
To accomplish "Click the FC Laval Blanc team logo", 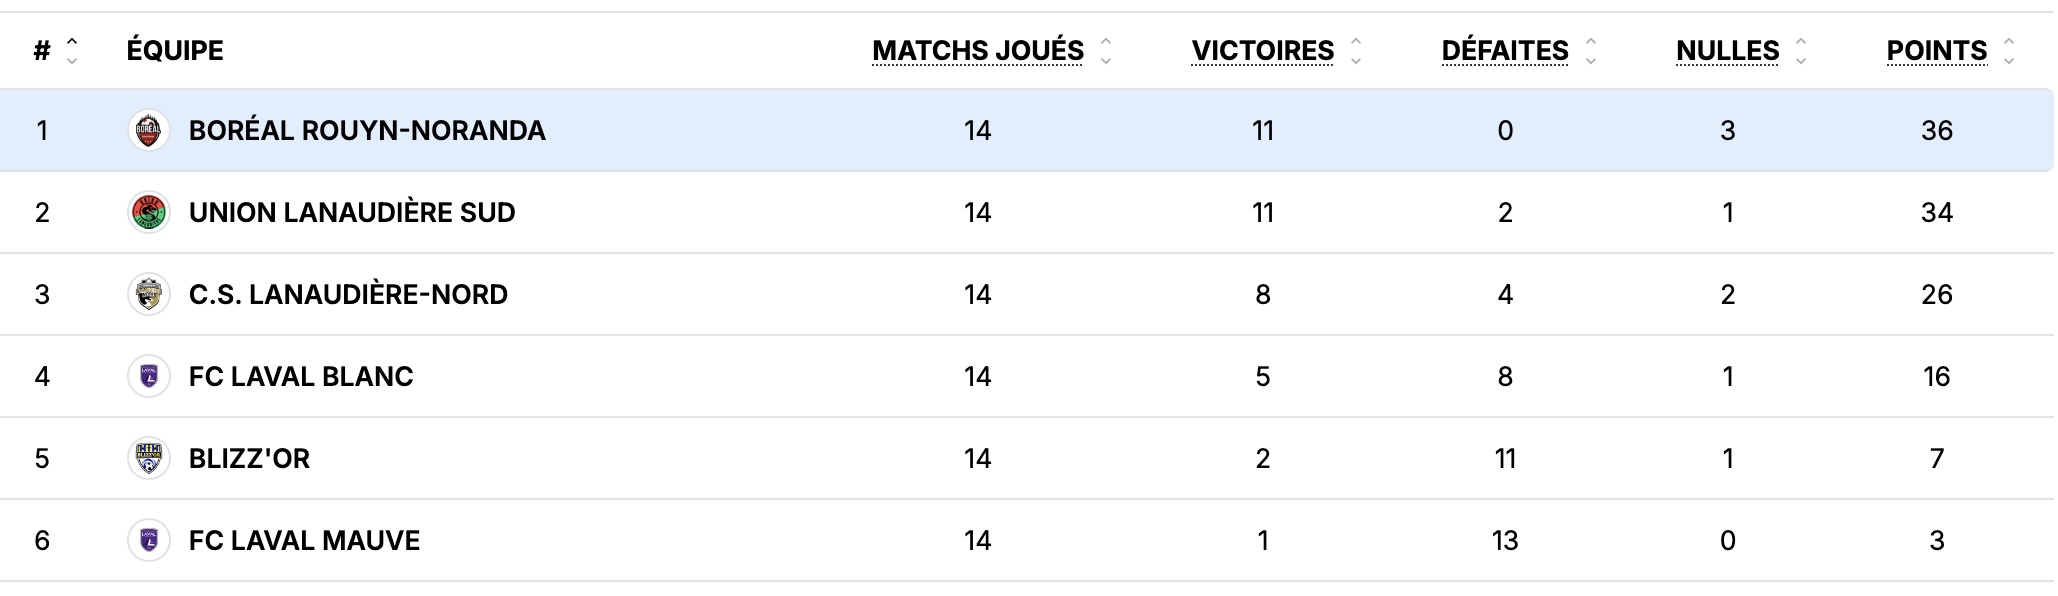I will click(x=148, y=376).
